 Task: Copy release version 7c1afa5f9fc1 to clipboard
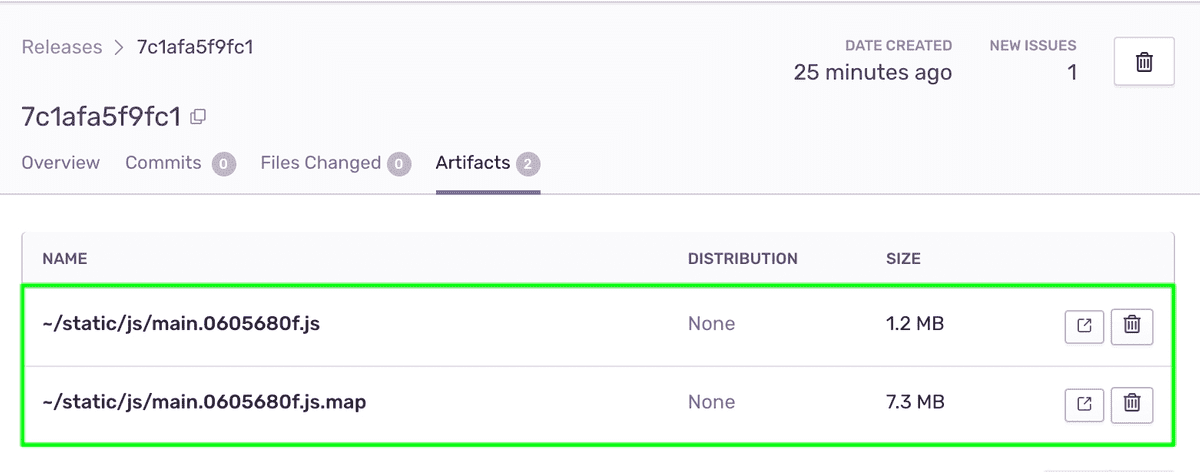[x=198, y=117]
